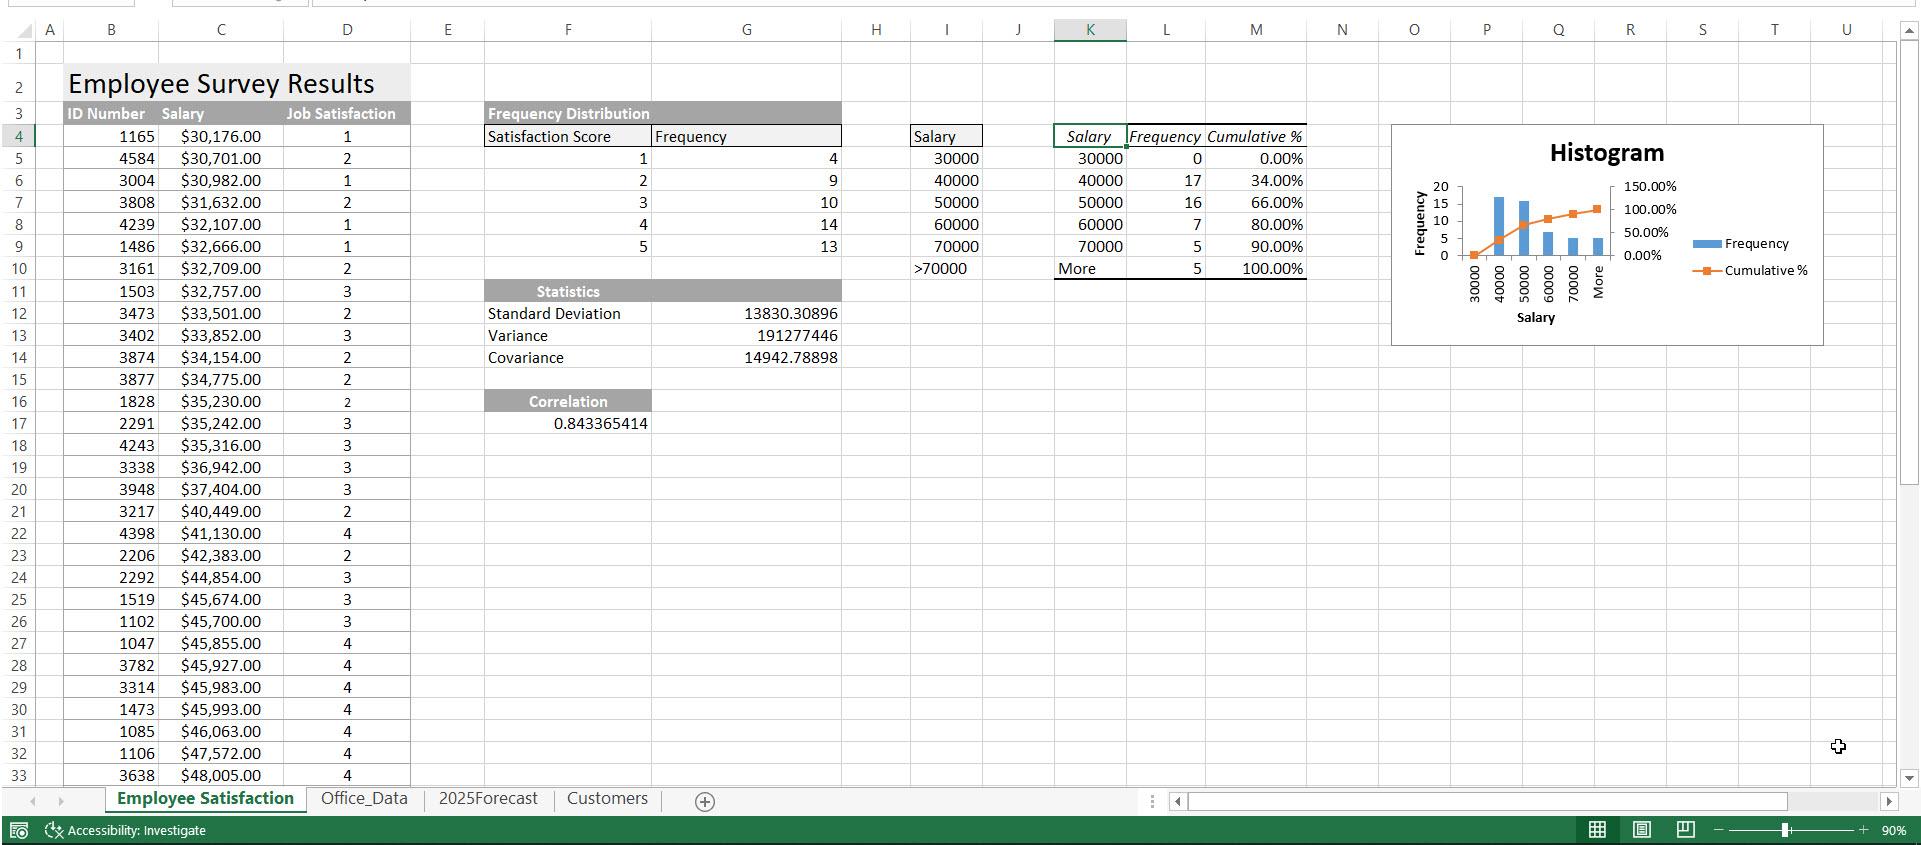Select ID number cell 3217
This screenshot has height=845, width=1921.
[x=111, y=511]
